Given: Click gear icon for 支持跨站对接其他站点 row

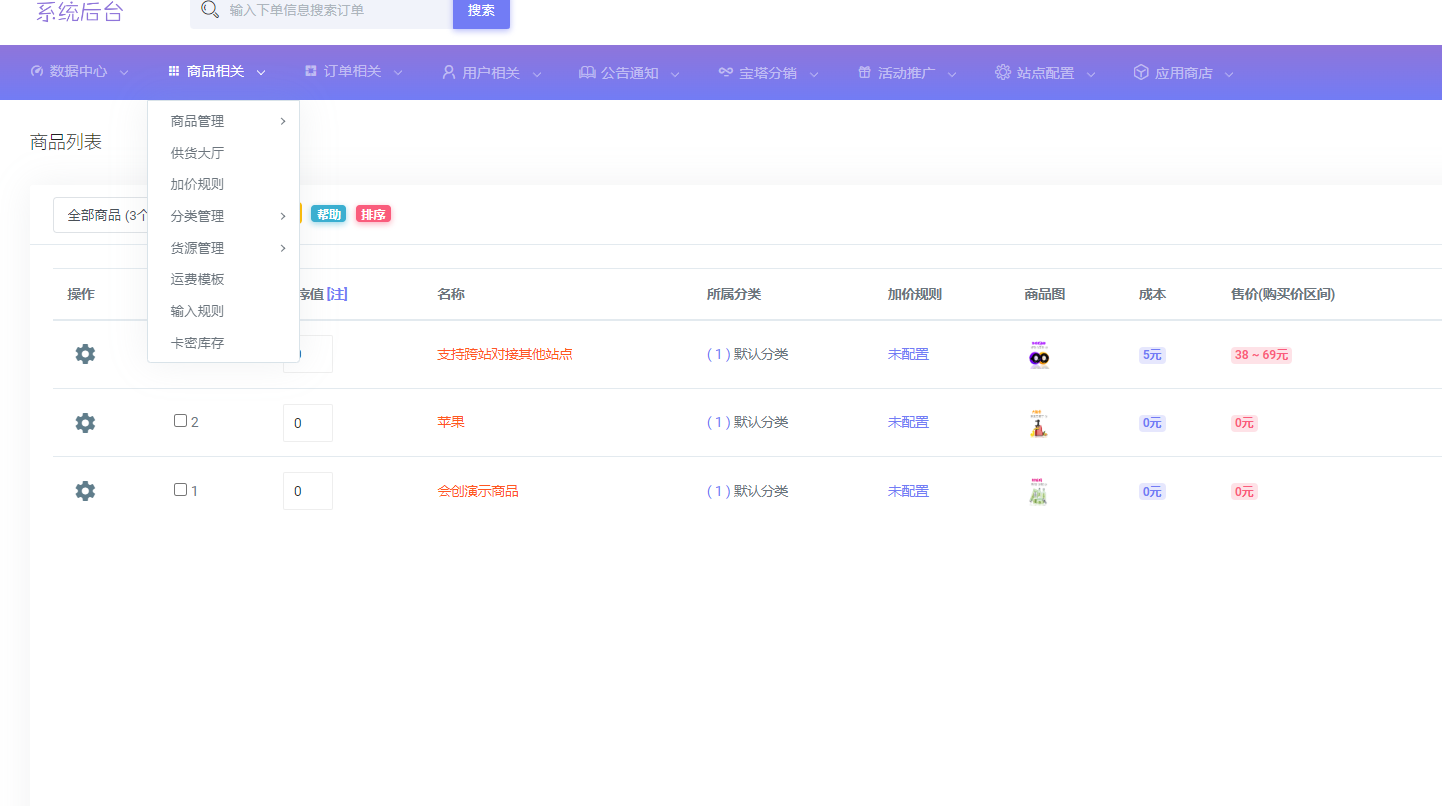Looking at the screenshot, I should tap(85, 354).
